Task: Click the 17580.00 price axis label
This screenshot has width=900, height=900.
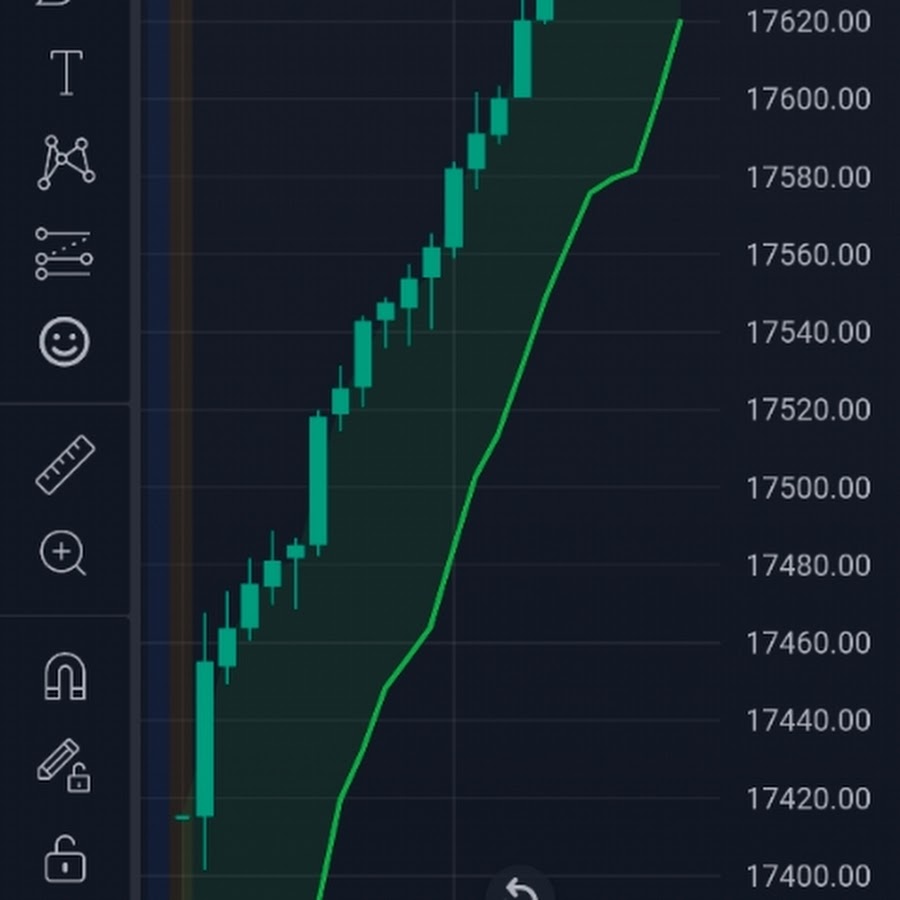Action: [x=808, y=177]
